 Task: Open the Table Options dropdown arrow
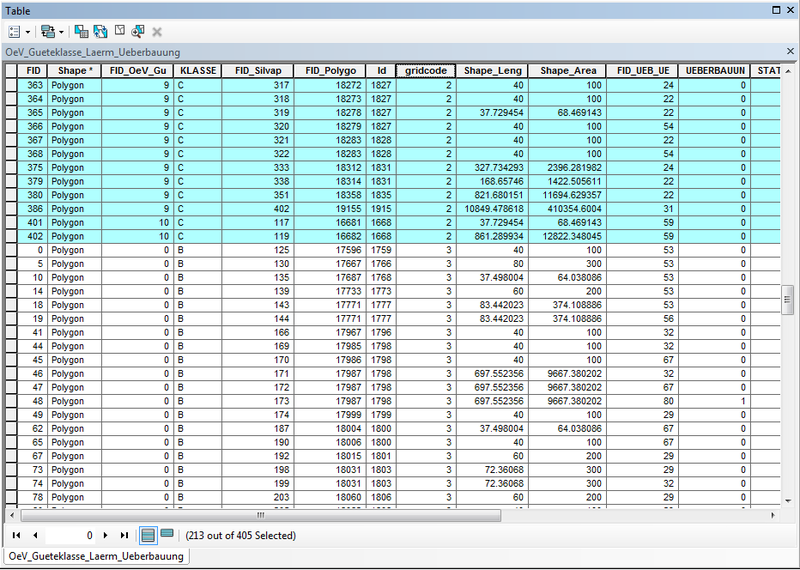[x=27, y=32]
